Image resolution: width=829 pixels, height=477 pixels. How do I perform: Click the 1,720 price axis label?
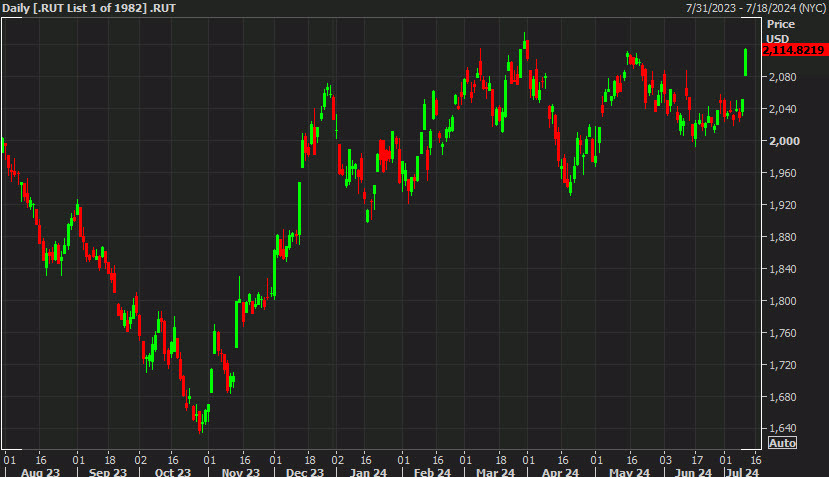782,365
